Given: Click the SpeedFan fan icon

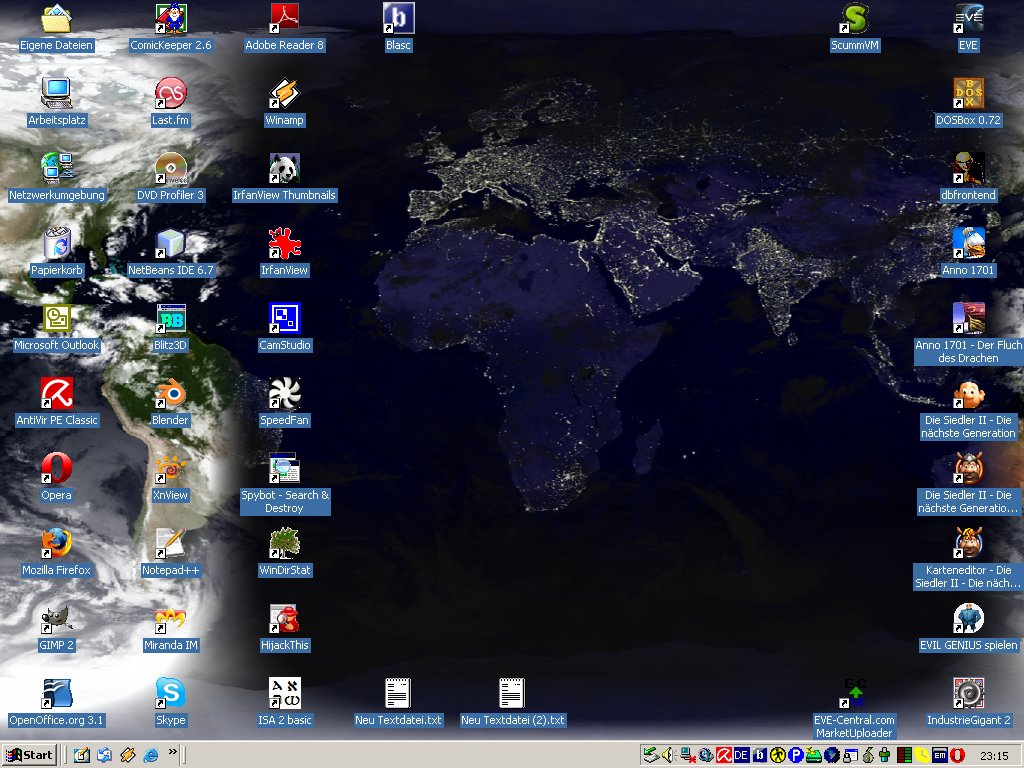Looking at the screenshot, I should [285, 394].
